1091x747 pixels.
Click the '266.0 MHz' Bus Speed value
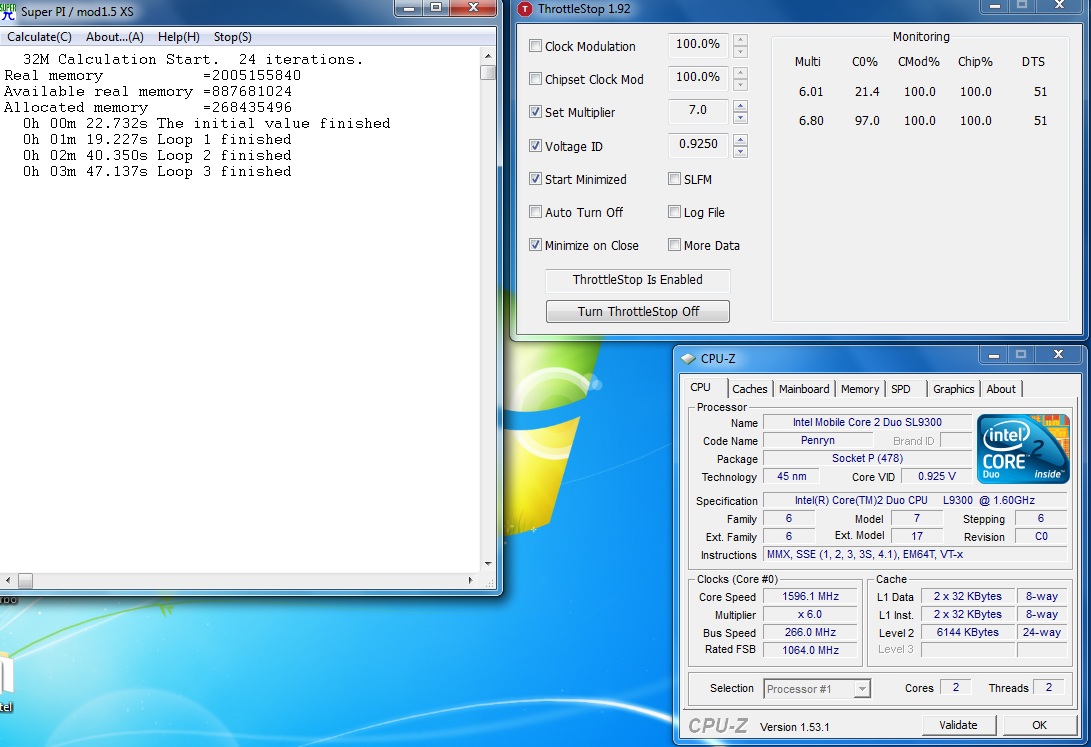pos(810,632)
